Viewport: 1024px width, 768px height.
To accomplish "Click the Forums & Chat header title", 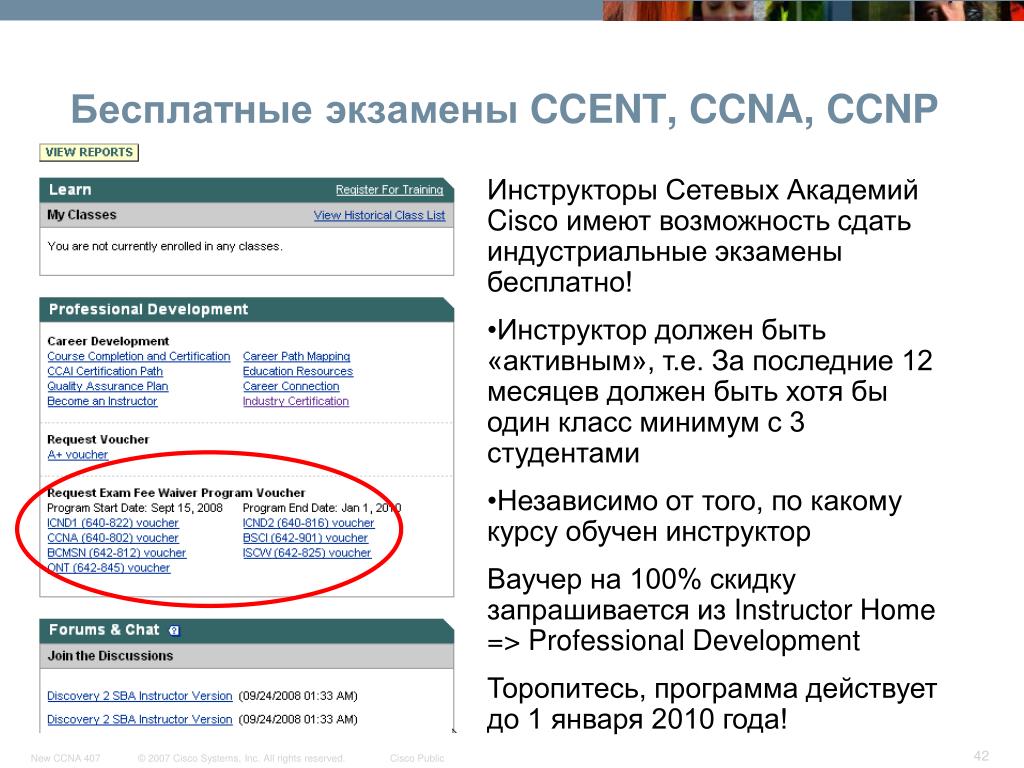I will tap(104, 630).
